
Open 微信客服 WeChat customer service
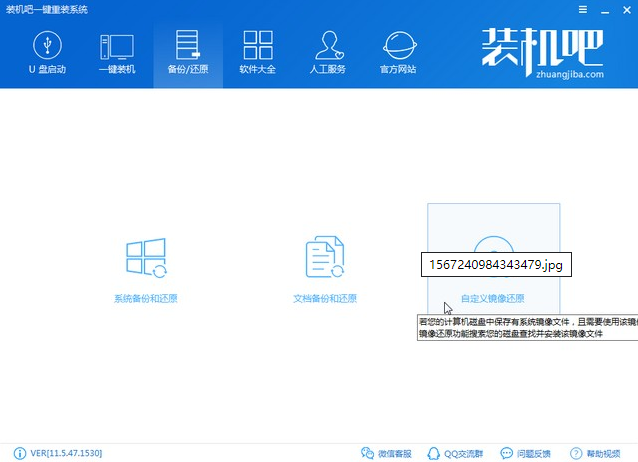(x=387, y=453)
